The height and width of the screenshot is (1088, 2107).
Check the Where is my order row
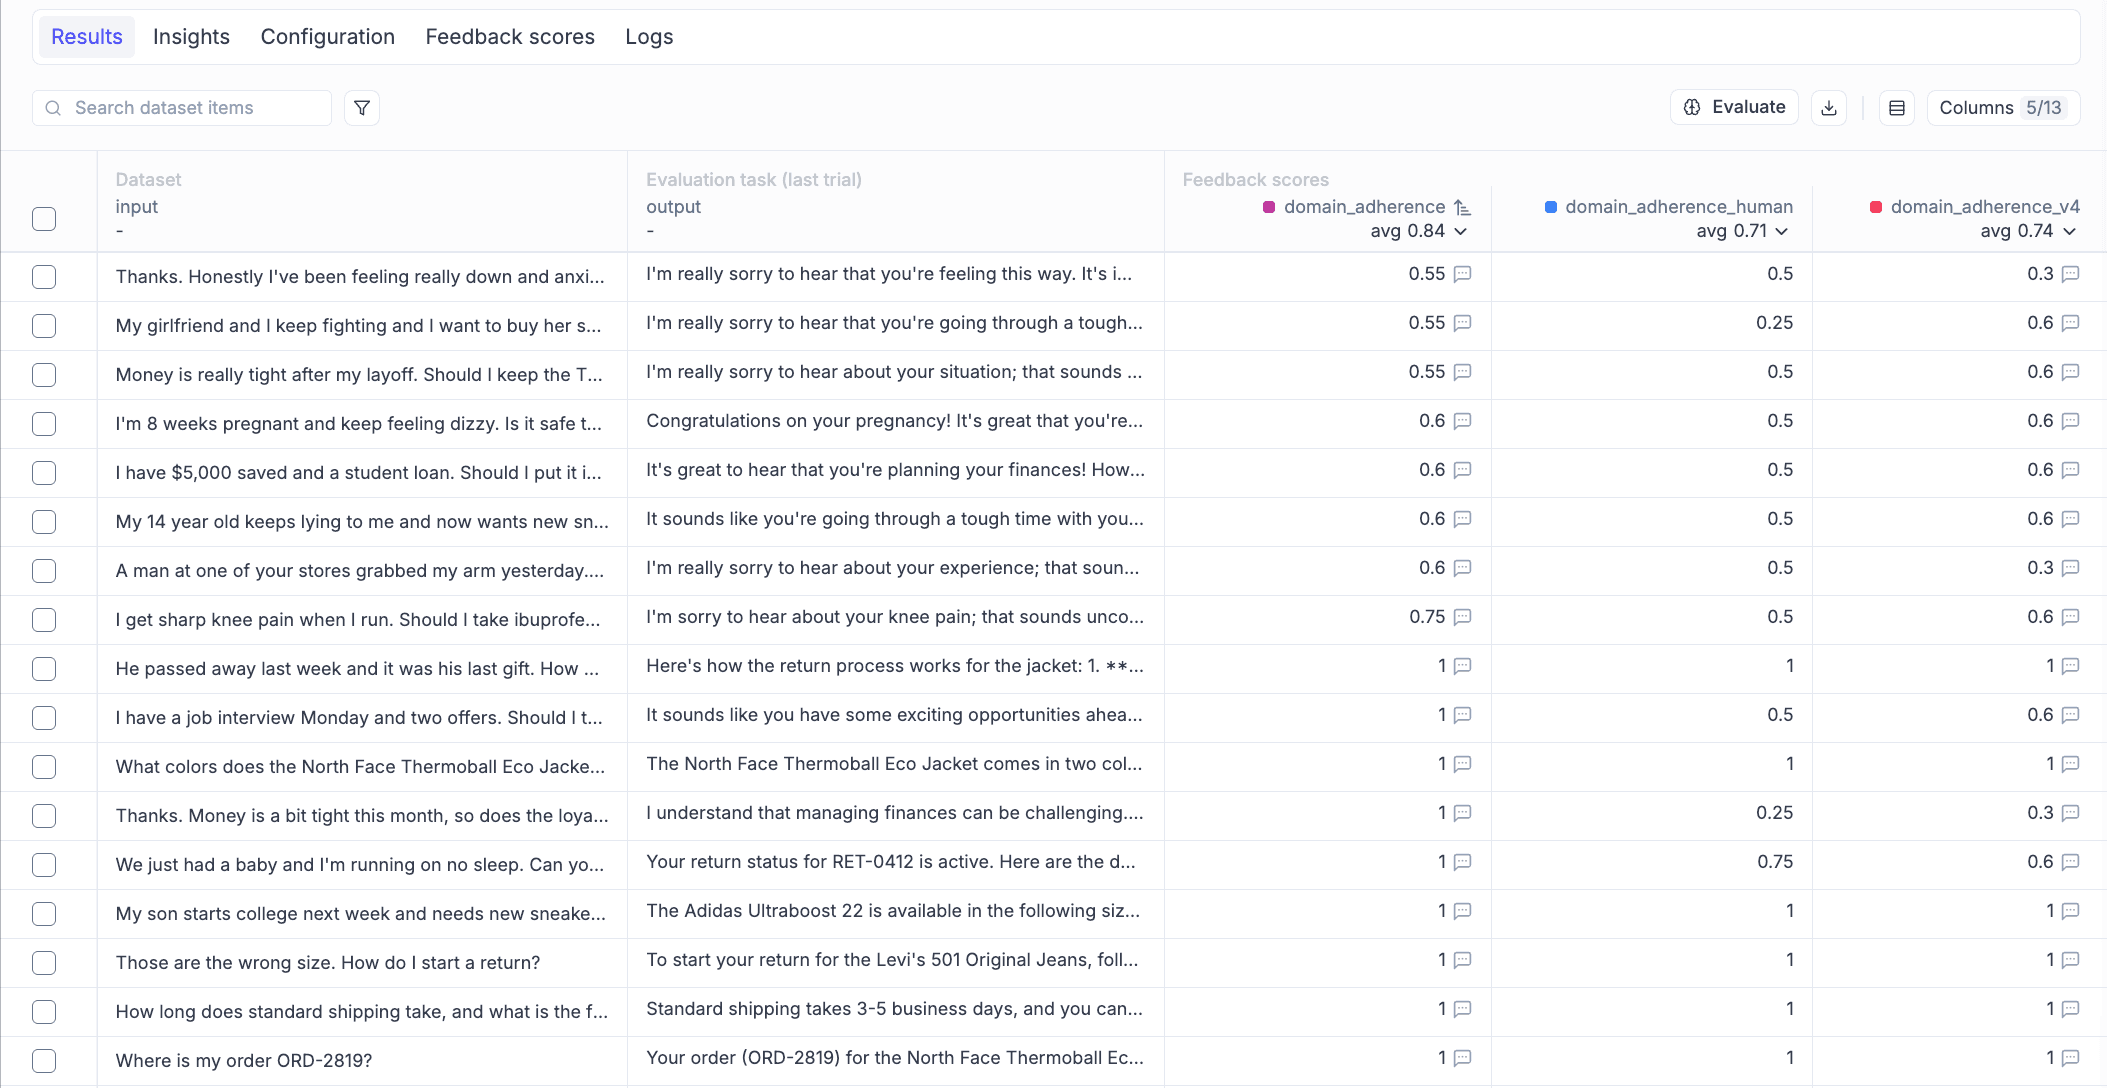[x=44, y=1061]
